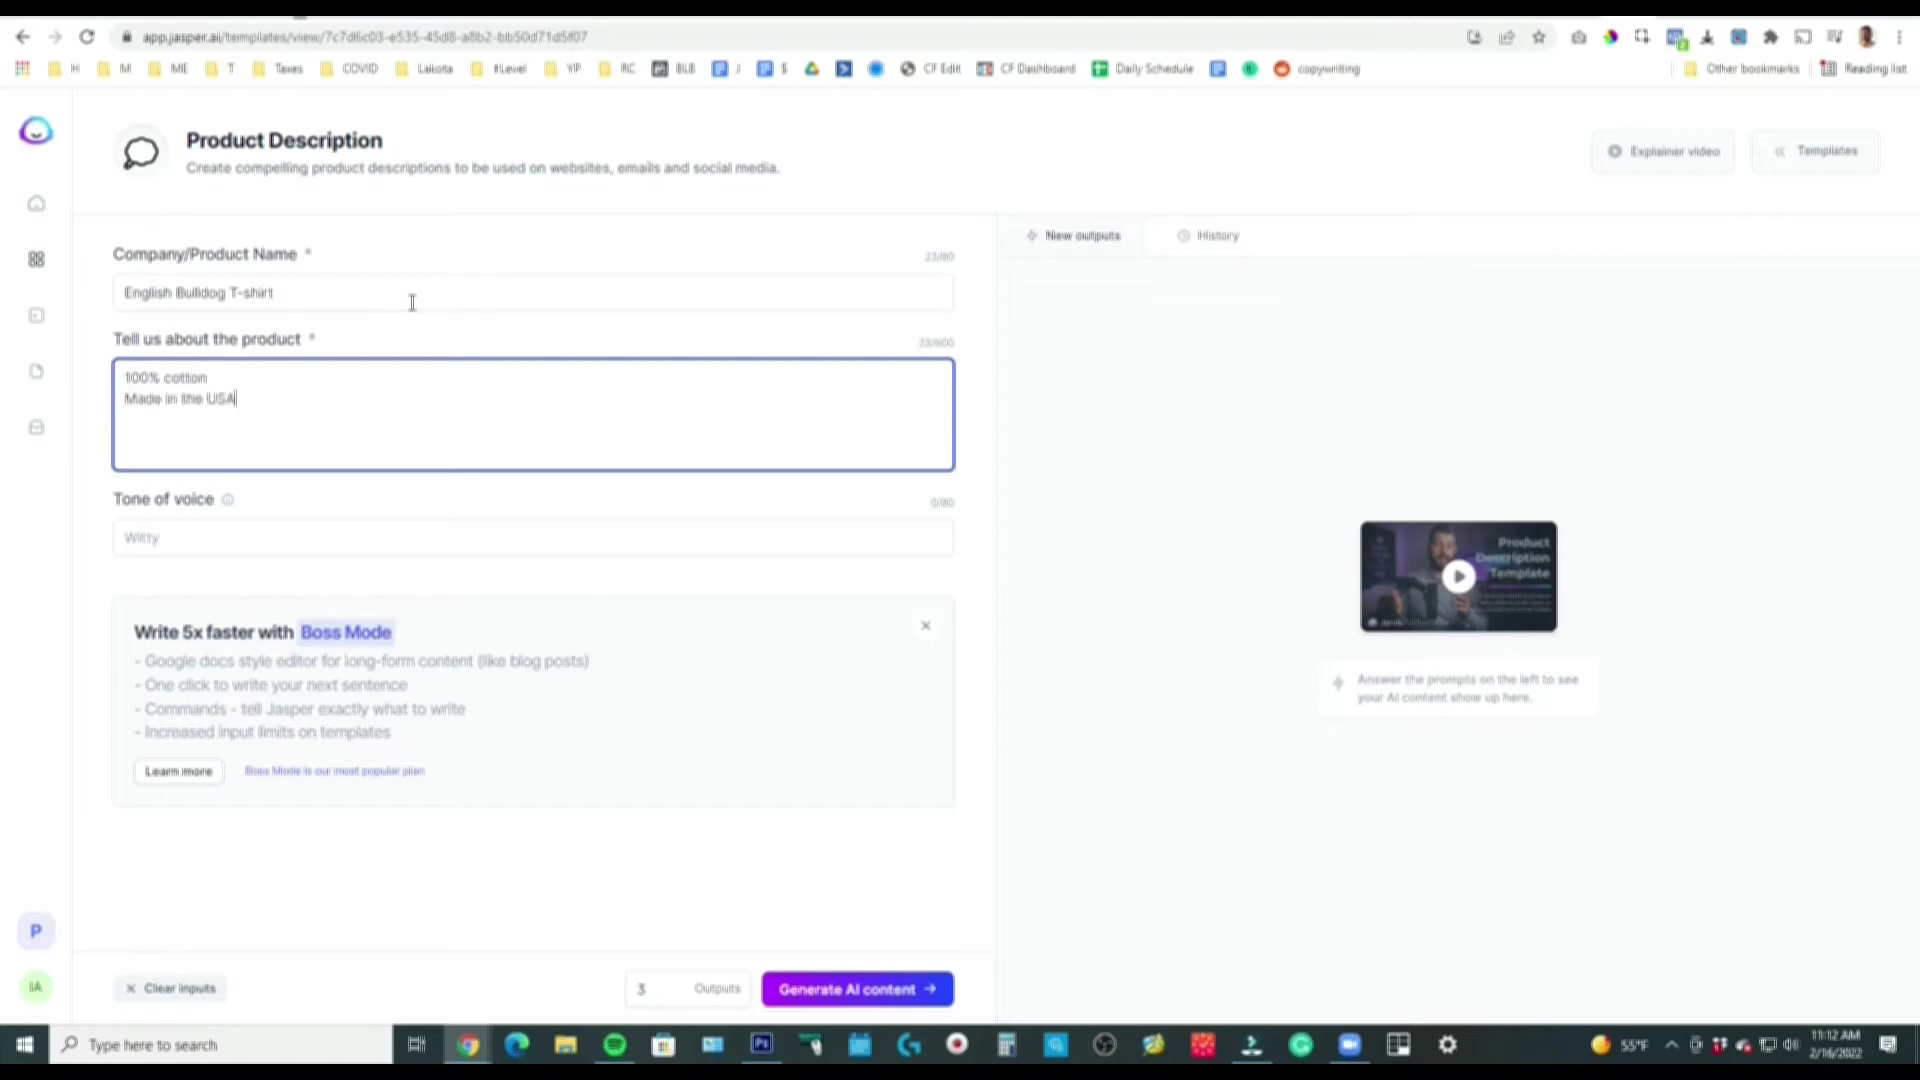The height and width of the screenshot is (1080, 1920).
Task: Open the Other bookmarks folder
Action: pyautogui.click(x=1742, y=69)
